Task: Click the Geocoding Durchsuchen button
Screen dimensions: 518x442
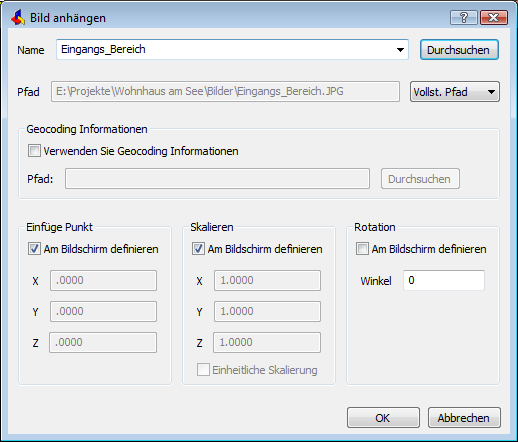Action: (420, 179)
